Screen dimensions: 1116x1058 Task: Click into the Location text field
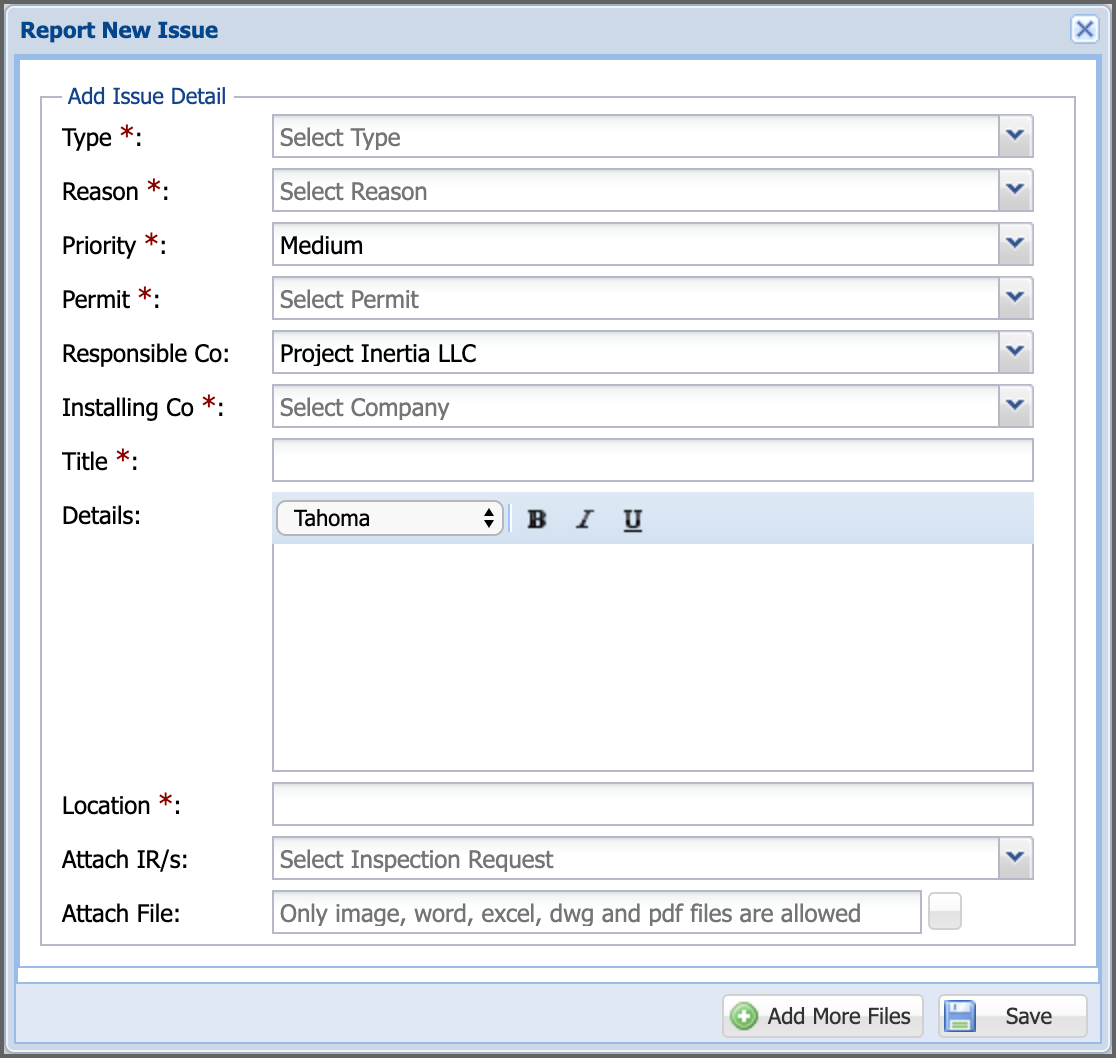pos(653,804)
